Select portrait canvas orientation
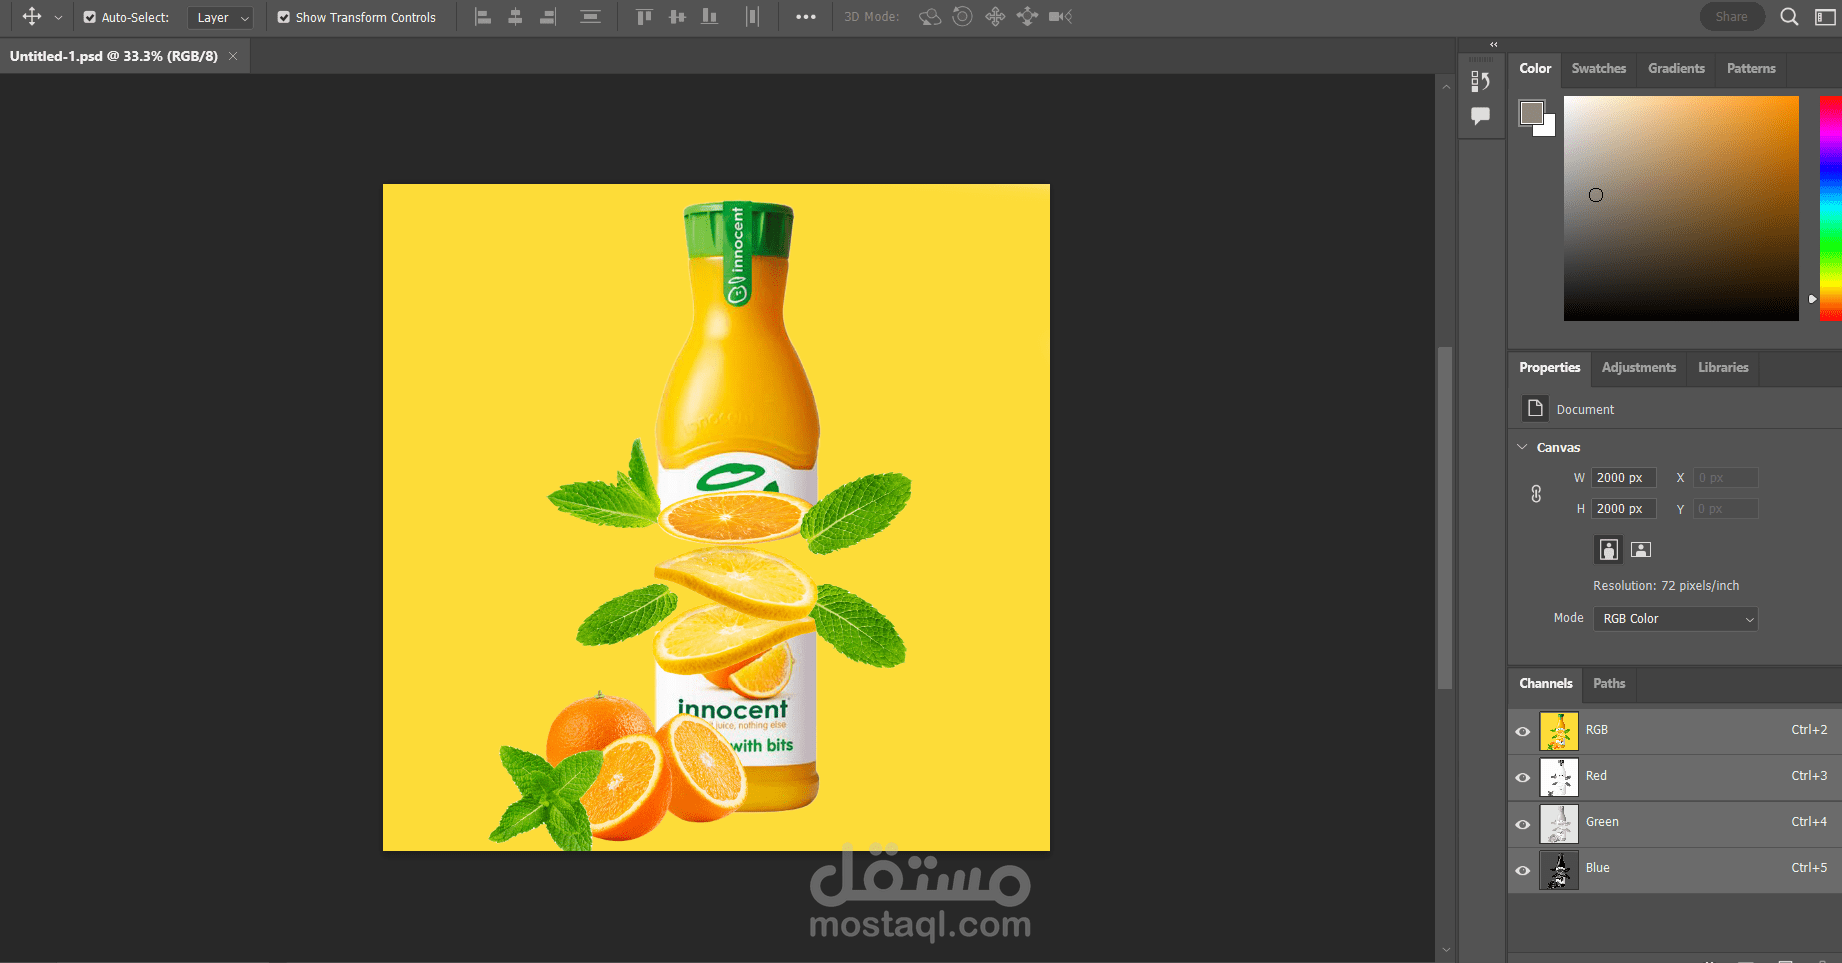The width and height of the screenshot is (1842, 963). (x=1608, y=549)
